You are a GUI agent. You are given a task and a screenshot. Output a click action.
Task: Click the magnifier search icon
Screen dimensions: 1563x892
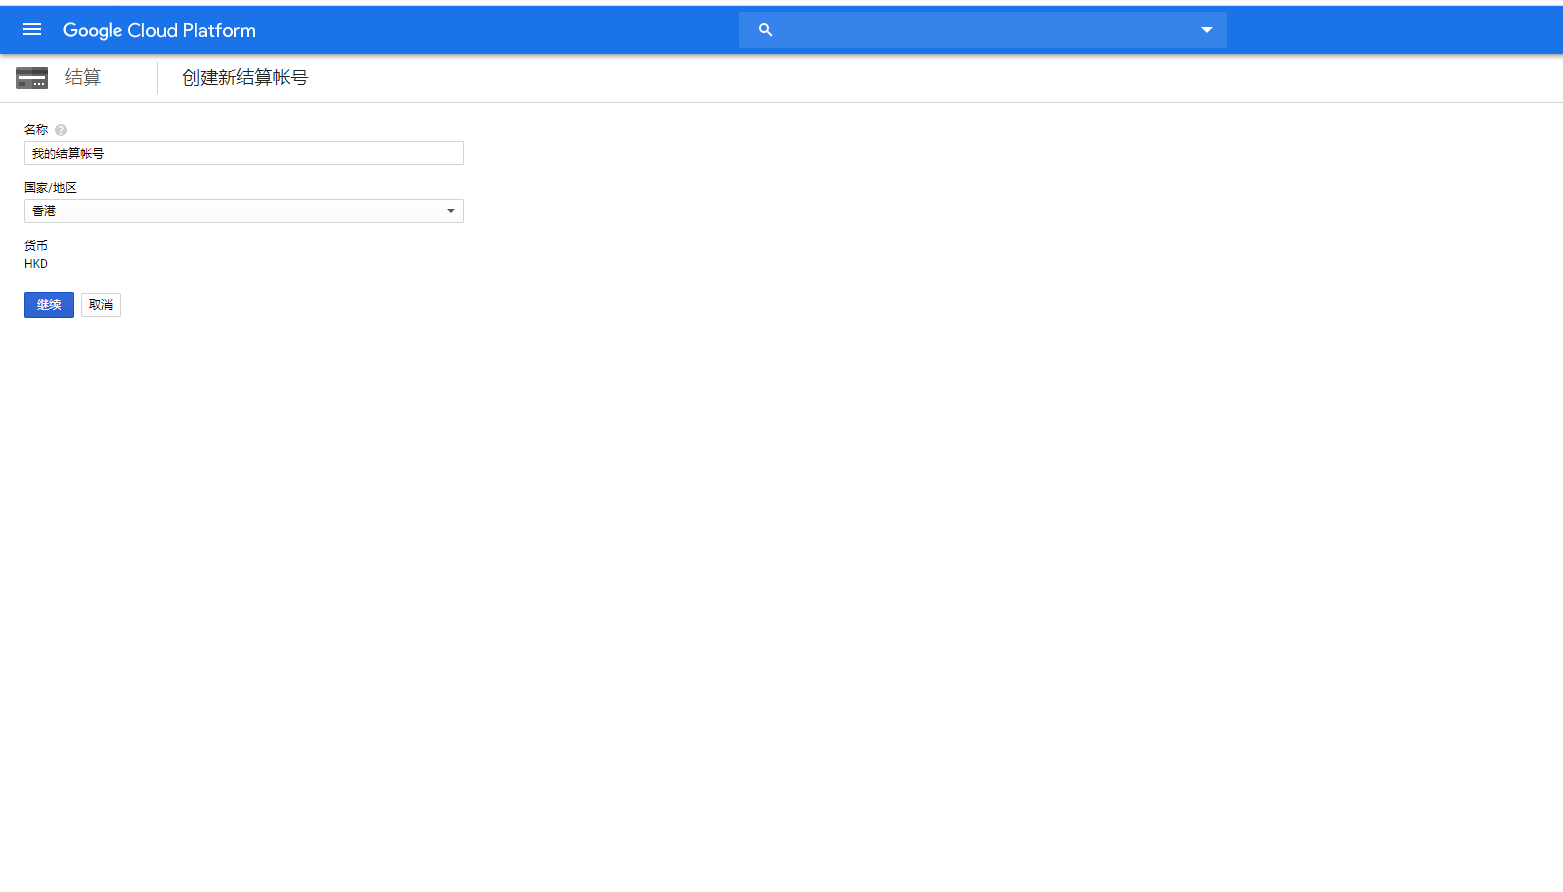tap(765, 30)
